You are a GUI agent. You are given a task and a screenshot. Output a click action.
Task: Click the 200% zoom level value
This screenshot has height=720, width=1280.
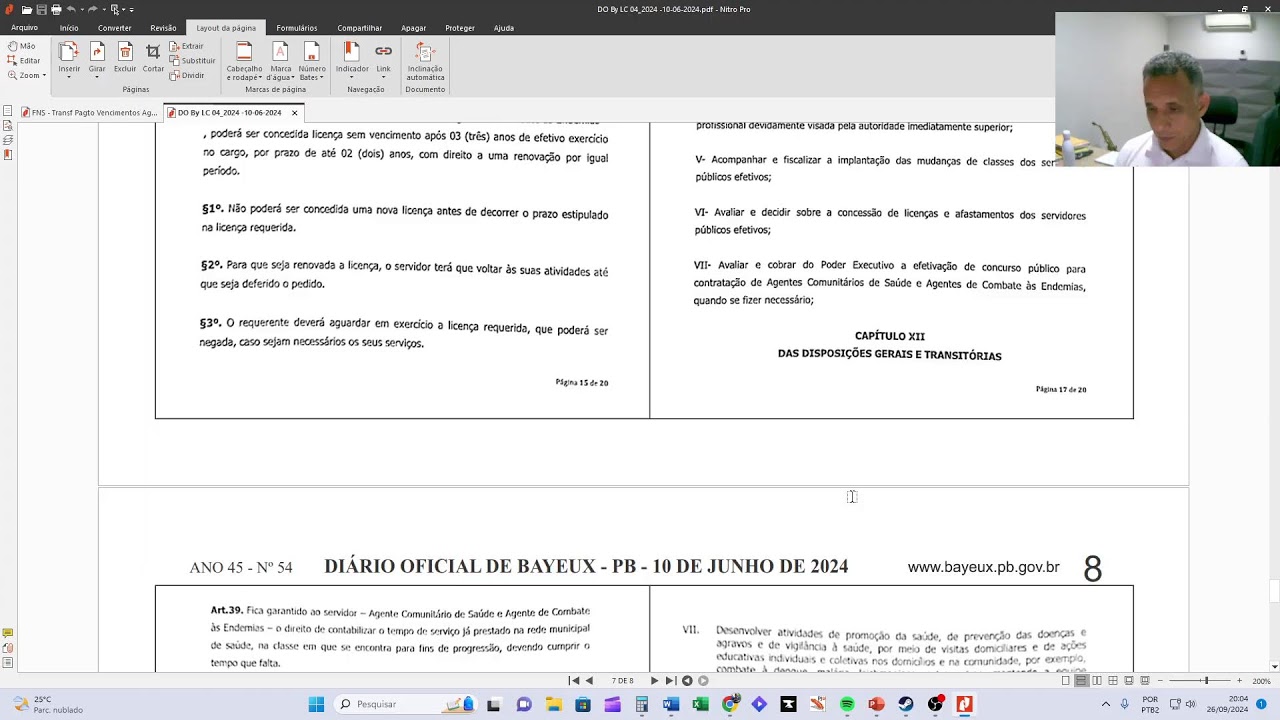point(1262,681)
